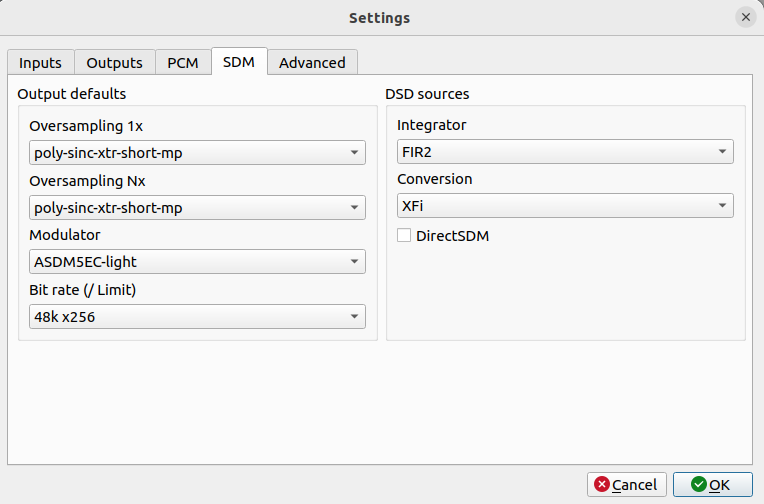Expand the Conversion dropdown showing XFi
Screen dimensions: 764x504
click(565, 206)
